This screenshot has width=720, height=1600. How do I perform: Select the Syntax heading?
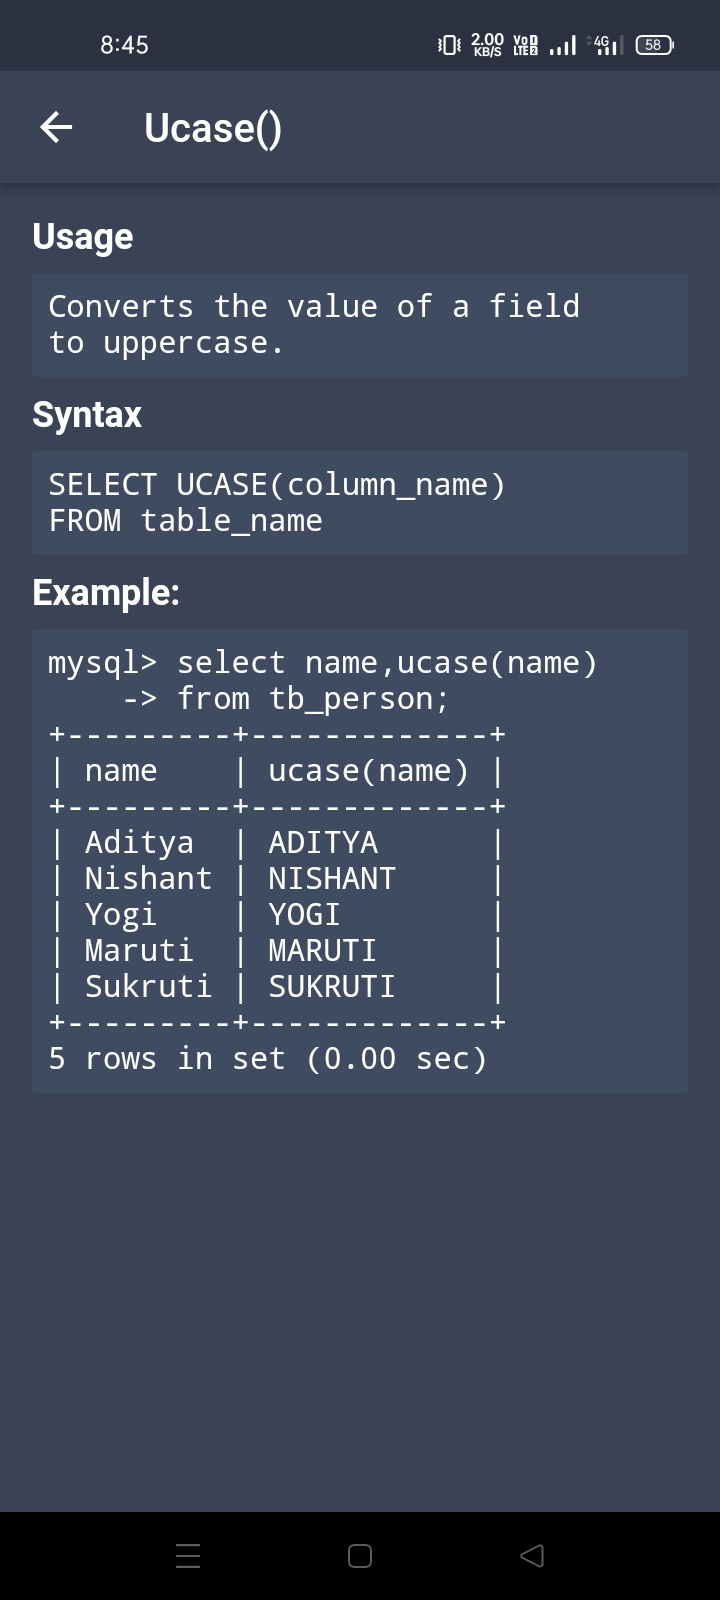(87, 414)
